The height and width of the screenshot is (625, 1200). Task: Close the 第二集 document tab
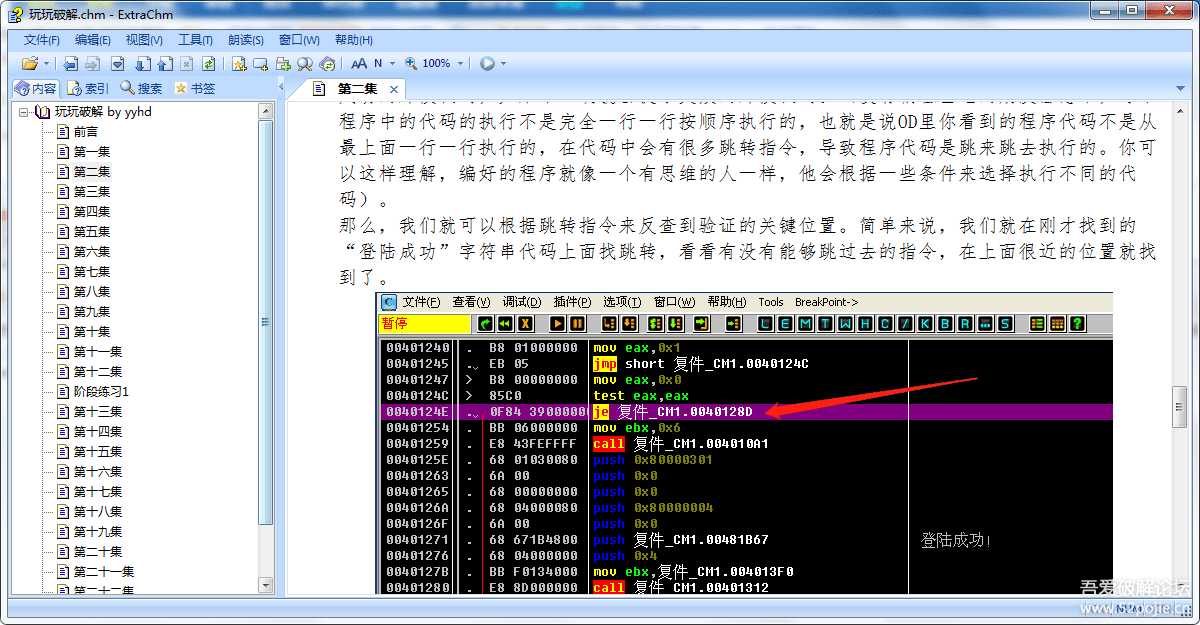tap(394, 89)
